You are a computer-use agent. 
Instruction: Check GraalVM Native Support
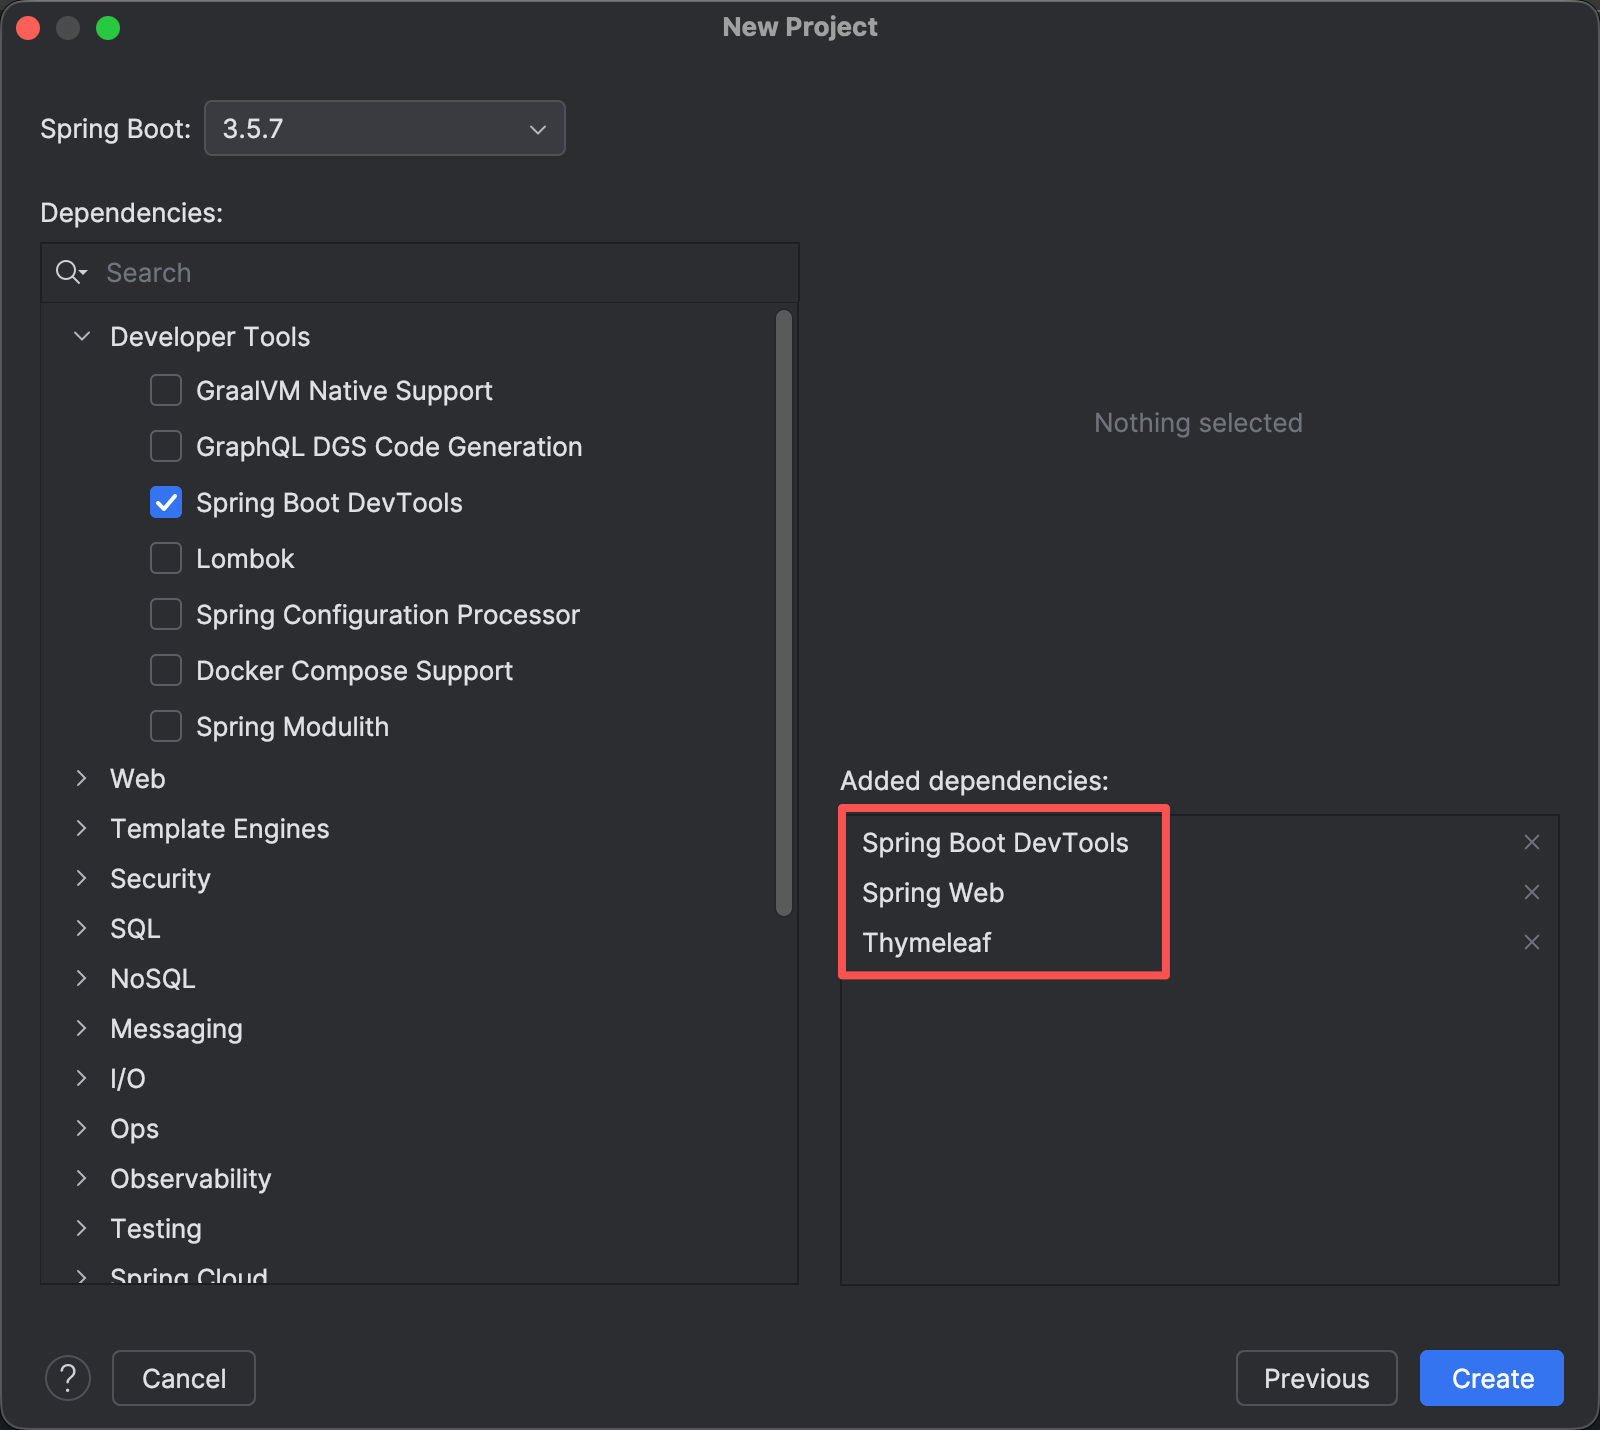pyautogui.click(x=166, y=390)
